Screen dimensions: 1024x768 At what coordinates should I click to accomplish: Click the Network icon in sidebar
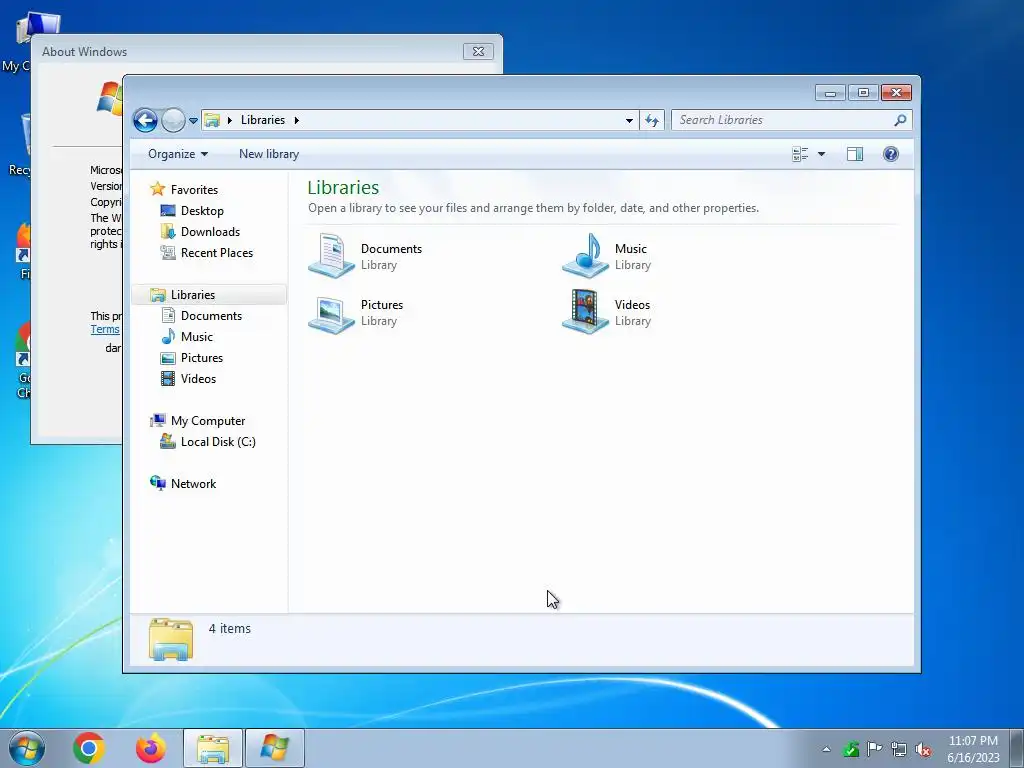point(157,483)
